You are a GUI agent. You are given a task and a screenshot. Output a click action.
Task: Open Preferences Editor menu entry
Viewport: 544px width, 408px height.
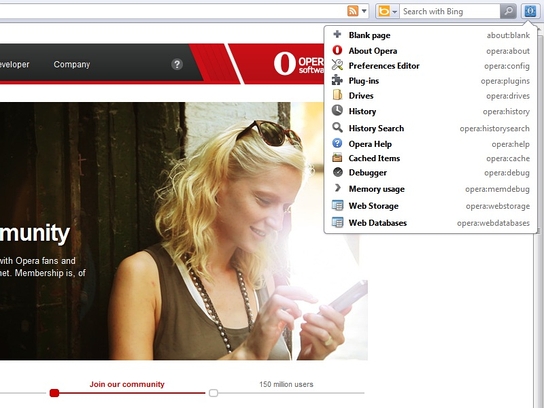click(431, 66)
